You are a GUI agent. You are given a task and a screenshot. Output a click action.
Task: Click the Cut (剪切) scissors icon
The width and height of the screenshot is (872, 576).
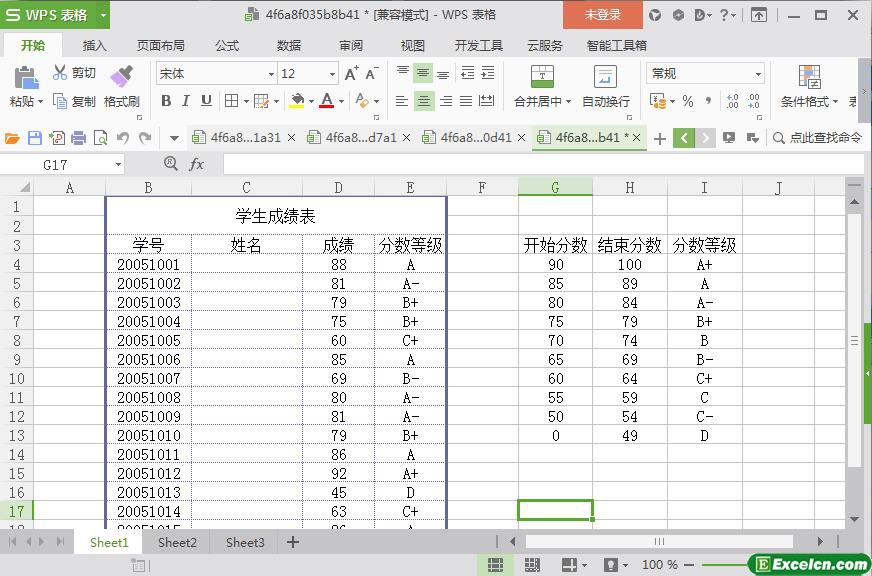pyautogui.click(x=61, y=73)
